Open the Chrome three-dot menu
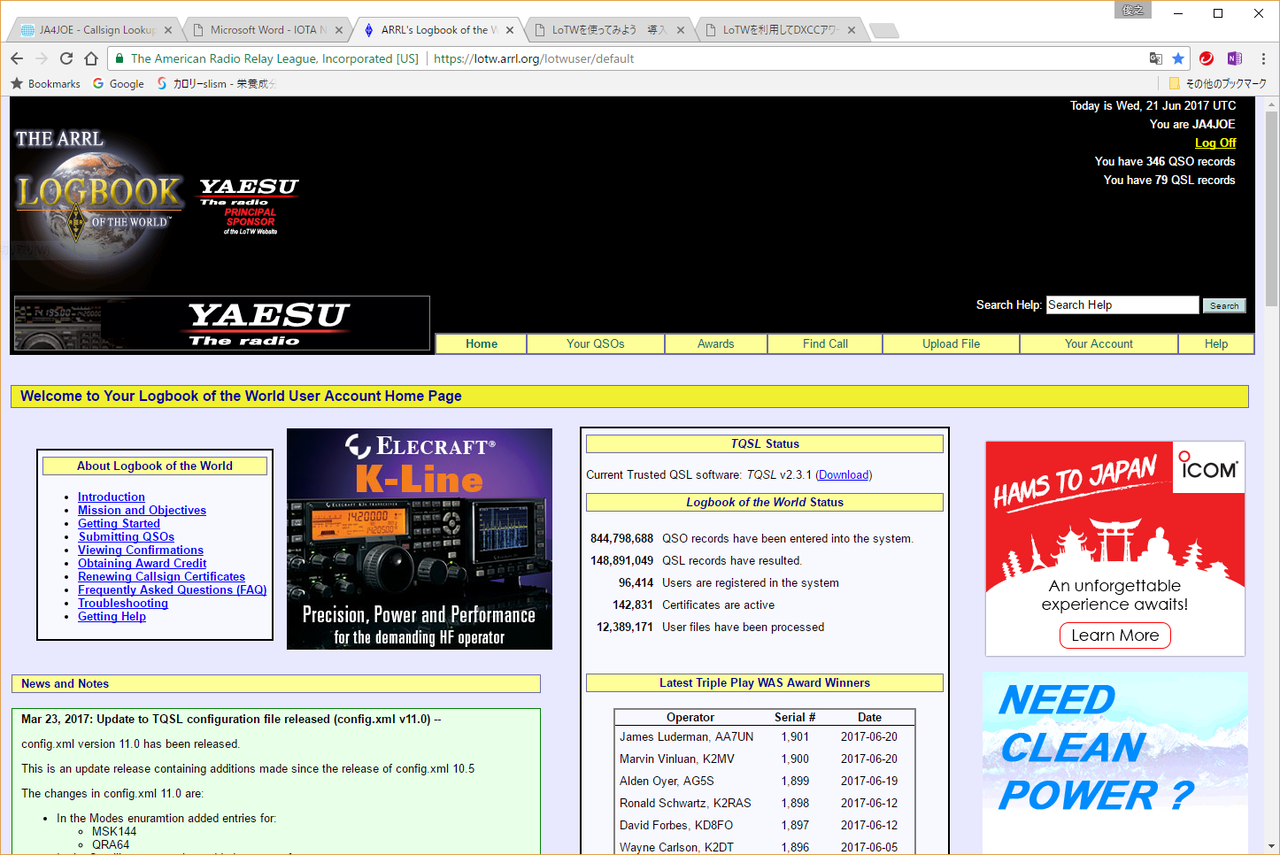The image size is (1280, 855). point(1262,59)
